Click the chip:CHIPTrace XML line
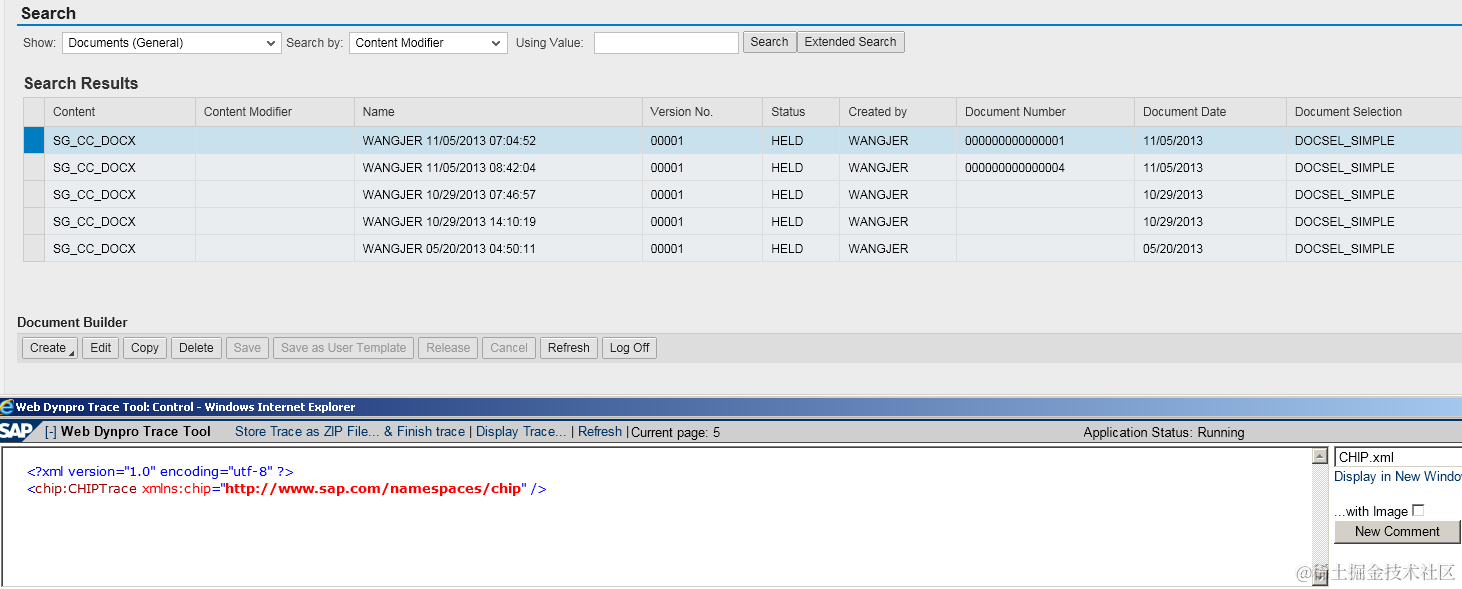The height and width of the screenshot is (589, 1462). pyautogui.click(x=287, y=489)
